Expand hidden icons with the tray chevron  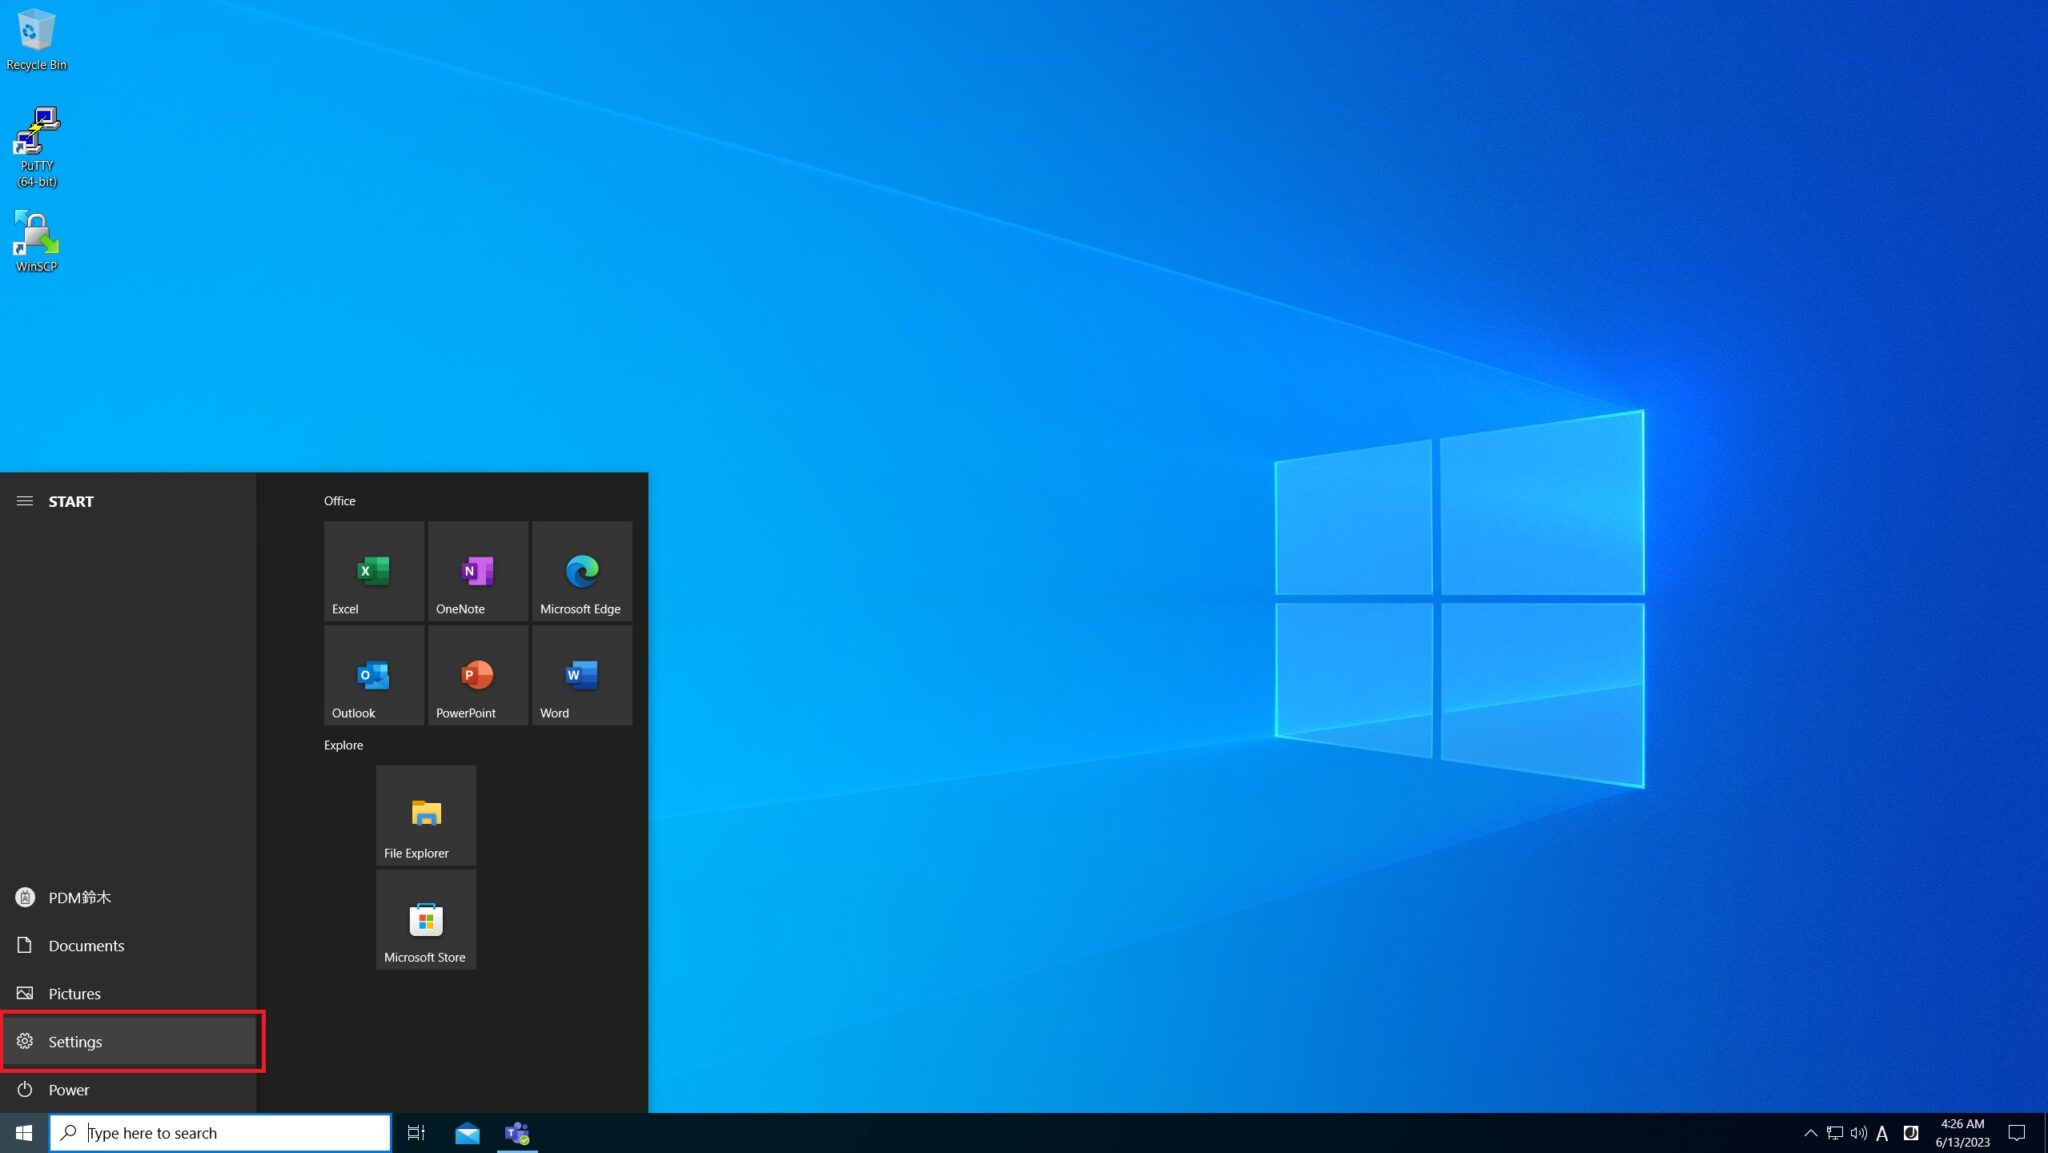tap(1810, 1132)
